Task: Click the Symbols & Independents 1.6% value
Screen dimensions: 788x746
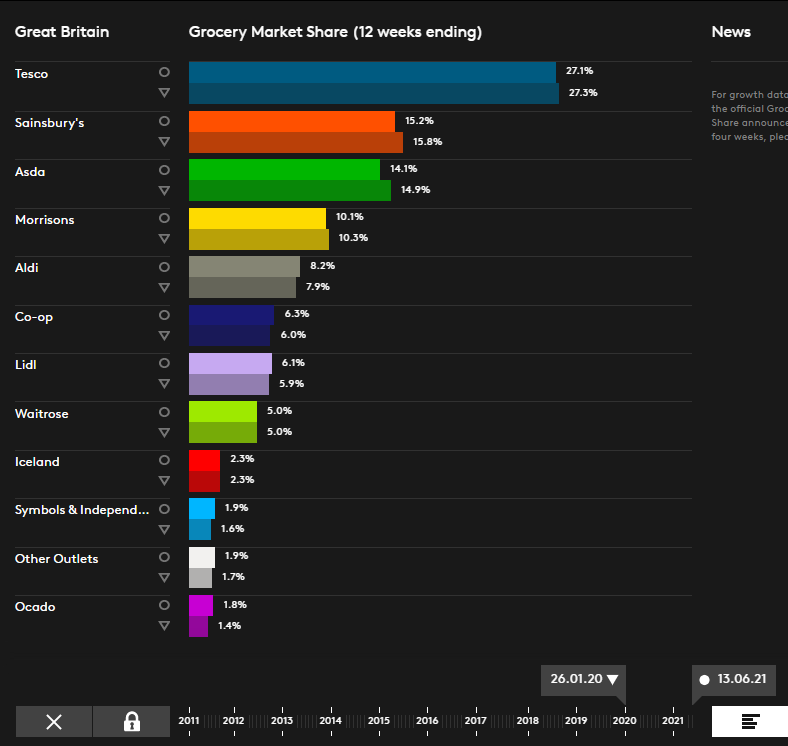Action: click(233, 529)
